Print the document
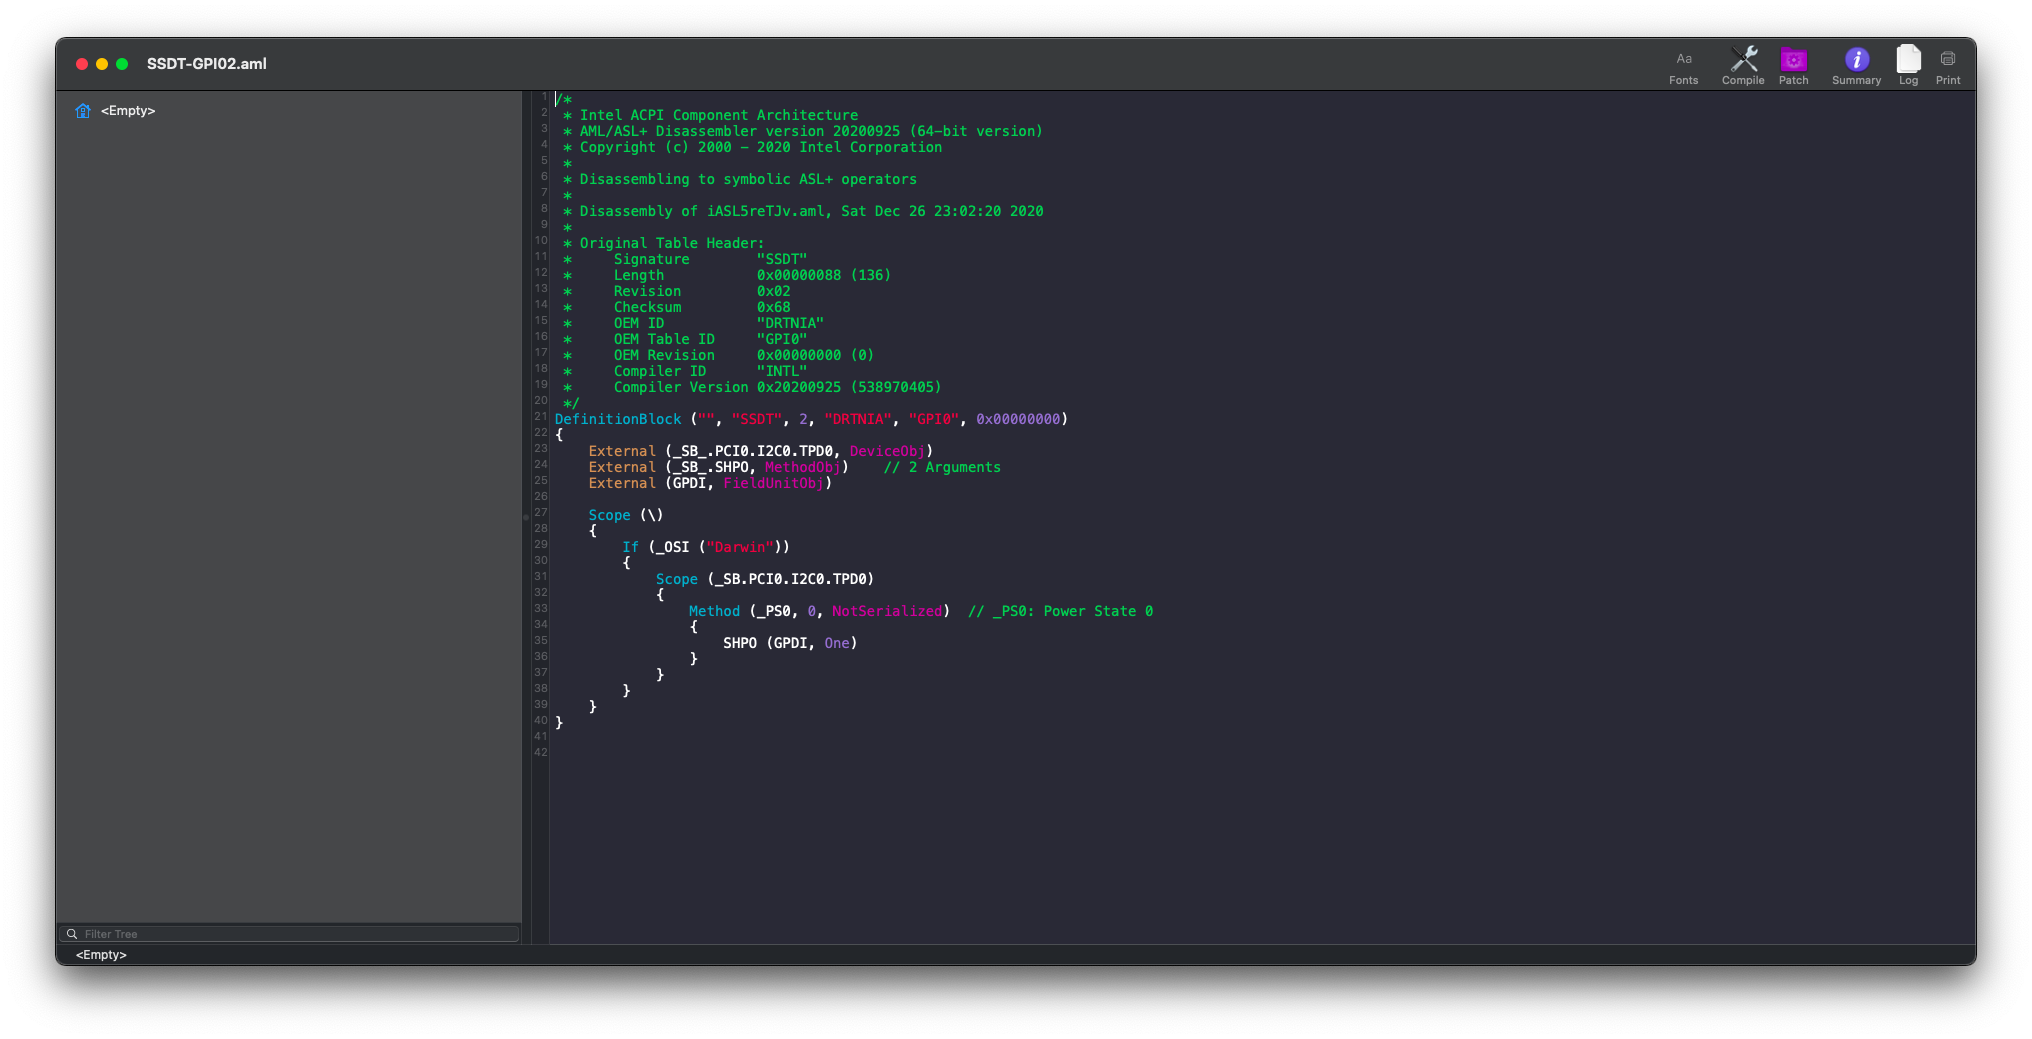 (x=1947, y=66)
